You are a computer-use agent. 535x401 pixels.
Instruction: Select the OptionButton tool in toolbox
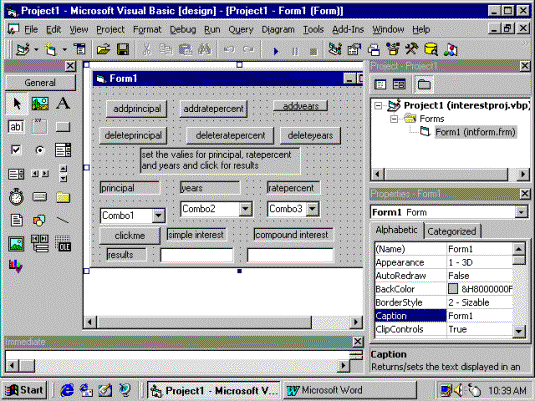pos(40,150)
